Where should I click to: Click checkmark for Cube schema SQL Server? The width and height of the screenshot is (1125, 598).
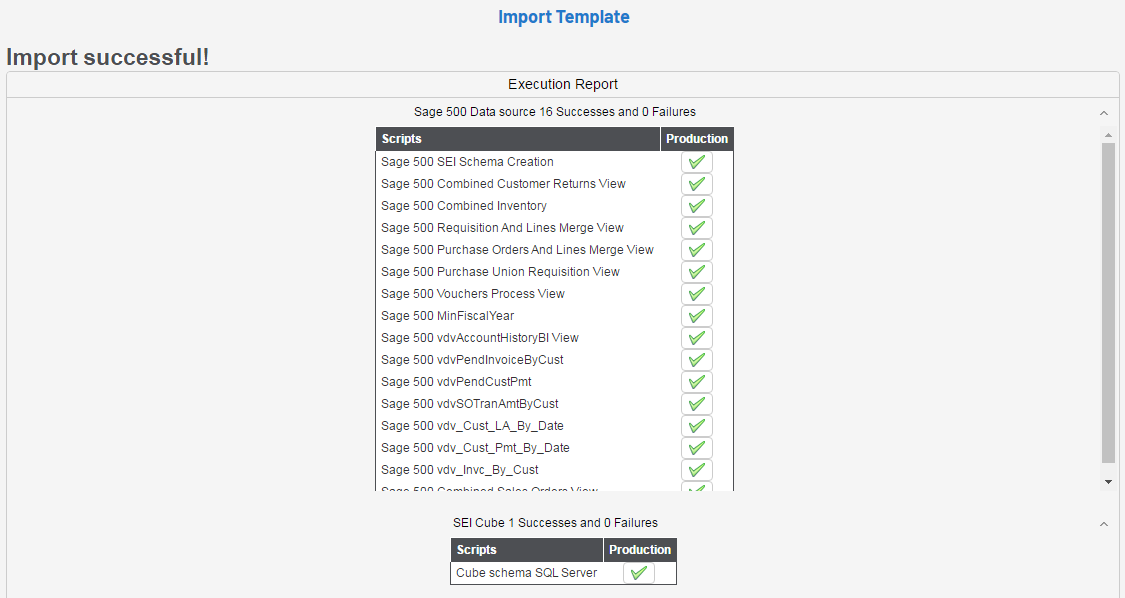639,573
